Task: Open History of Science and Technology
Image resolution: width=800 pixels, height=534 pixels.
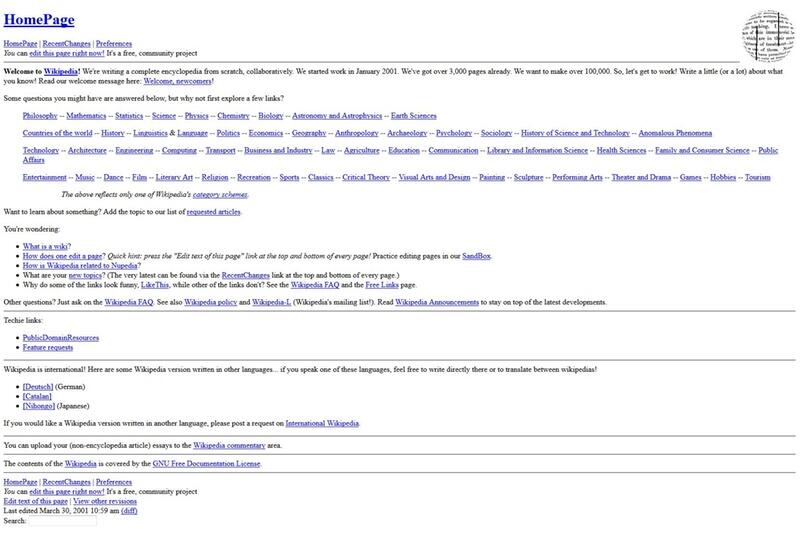Action: (x=576, y=133)
